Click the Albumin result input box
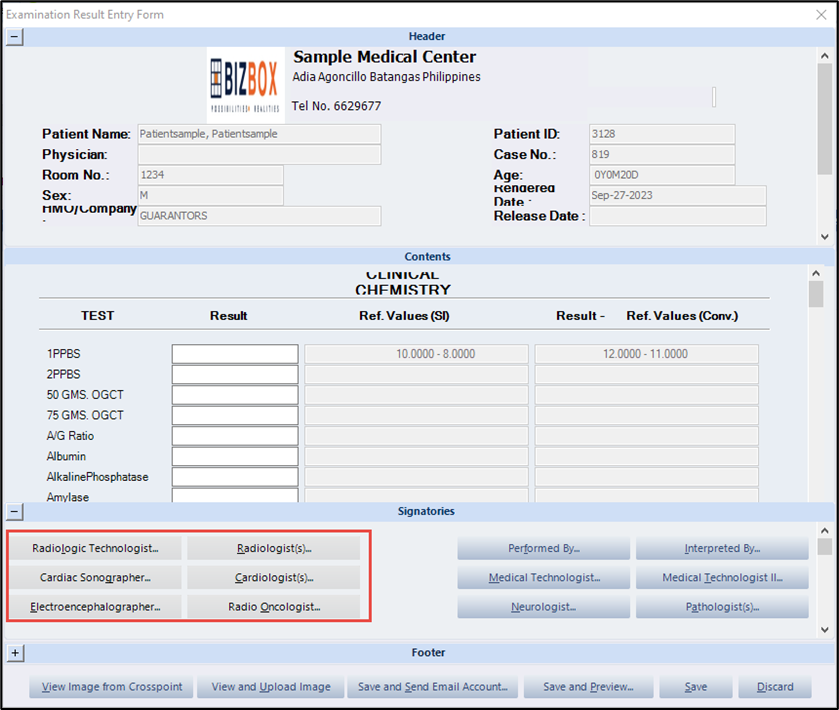839x710 pixels. click(x=235, y=456)
